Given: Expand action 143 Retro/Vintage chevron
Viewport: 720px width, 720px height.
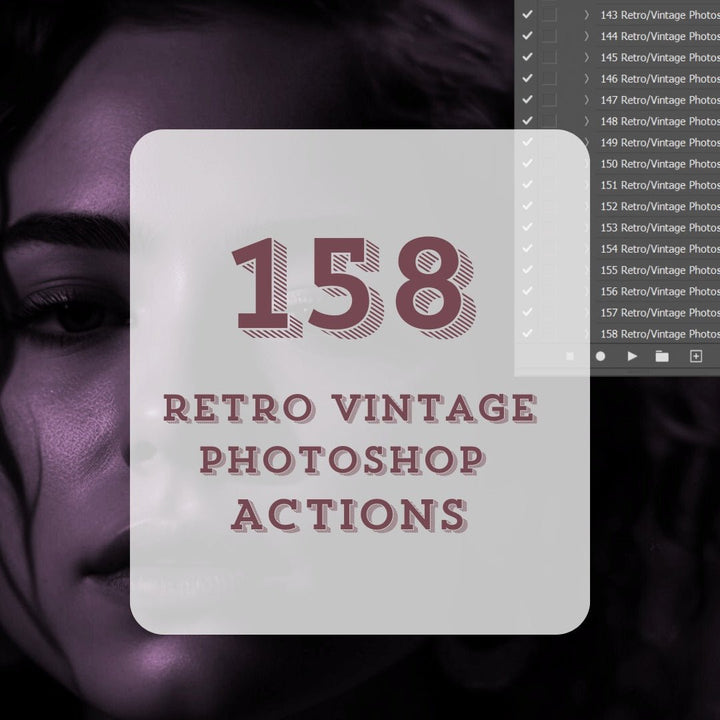Looking at the screenshot, I should 587,15.
